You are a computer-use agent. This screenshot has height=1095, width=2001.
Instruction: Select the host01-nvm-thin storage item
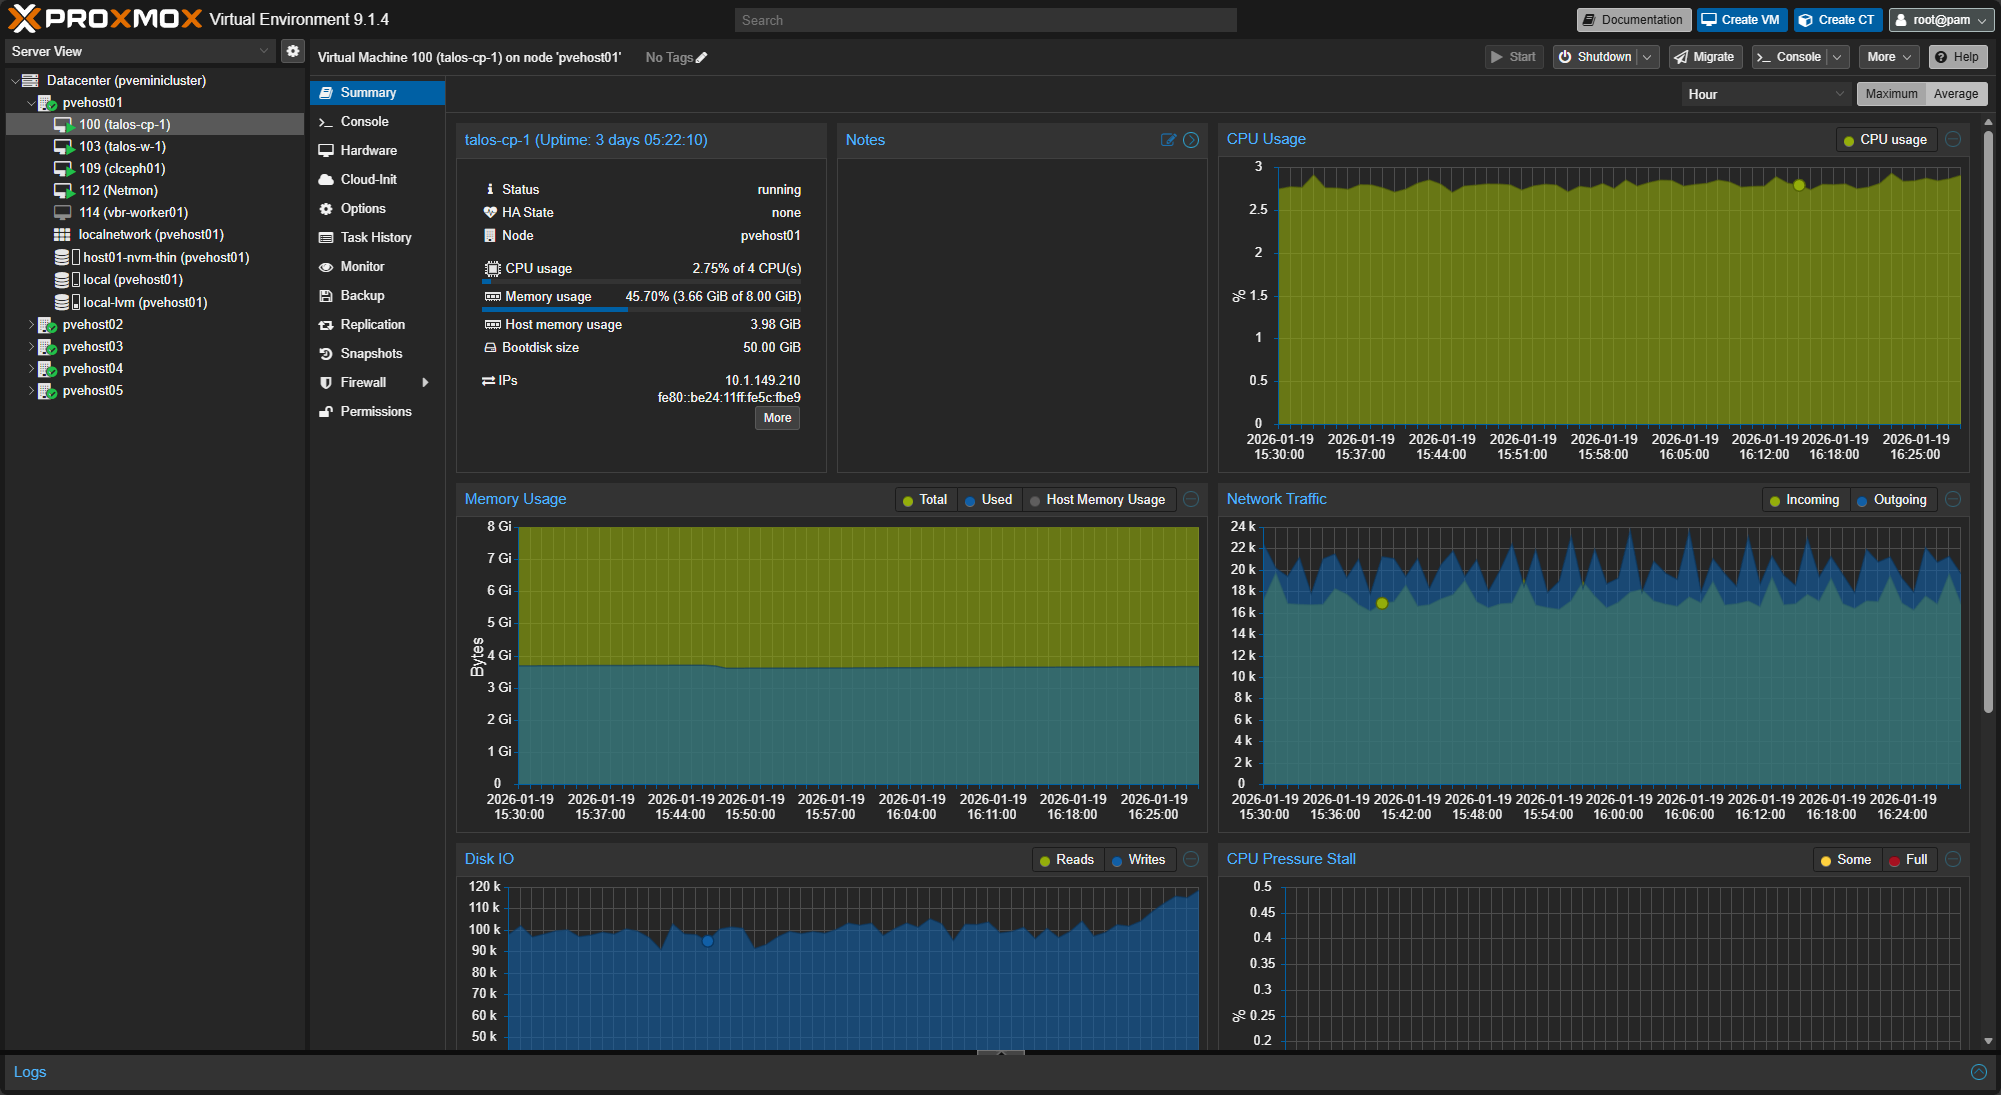165,257
